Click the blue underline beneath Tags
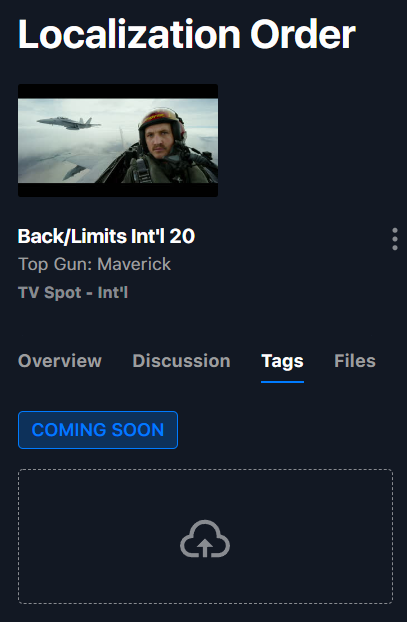407x622 pixels. 282,382
